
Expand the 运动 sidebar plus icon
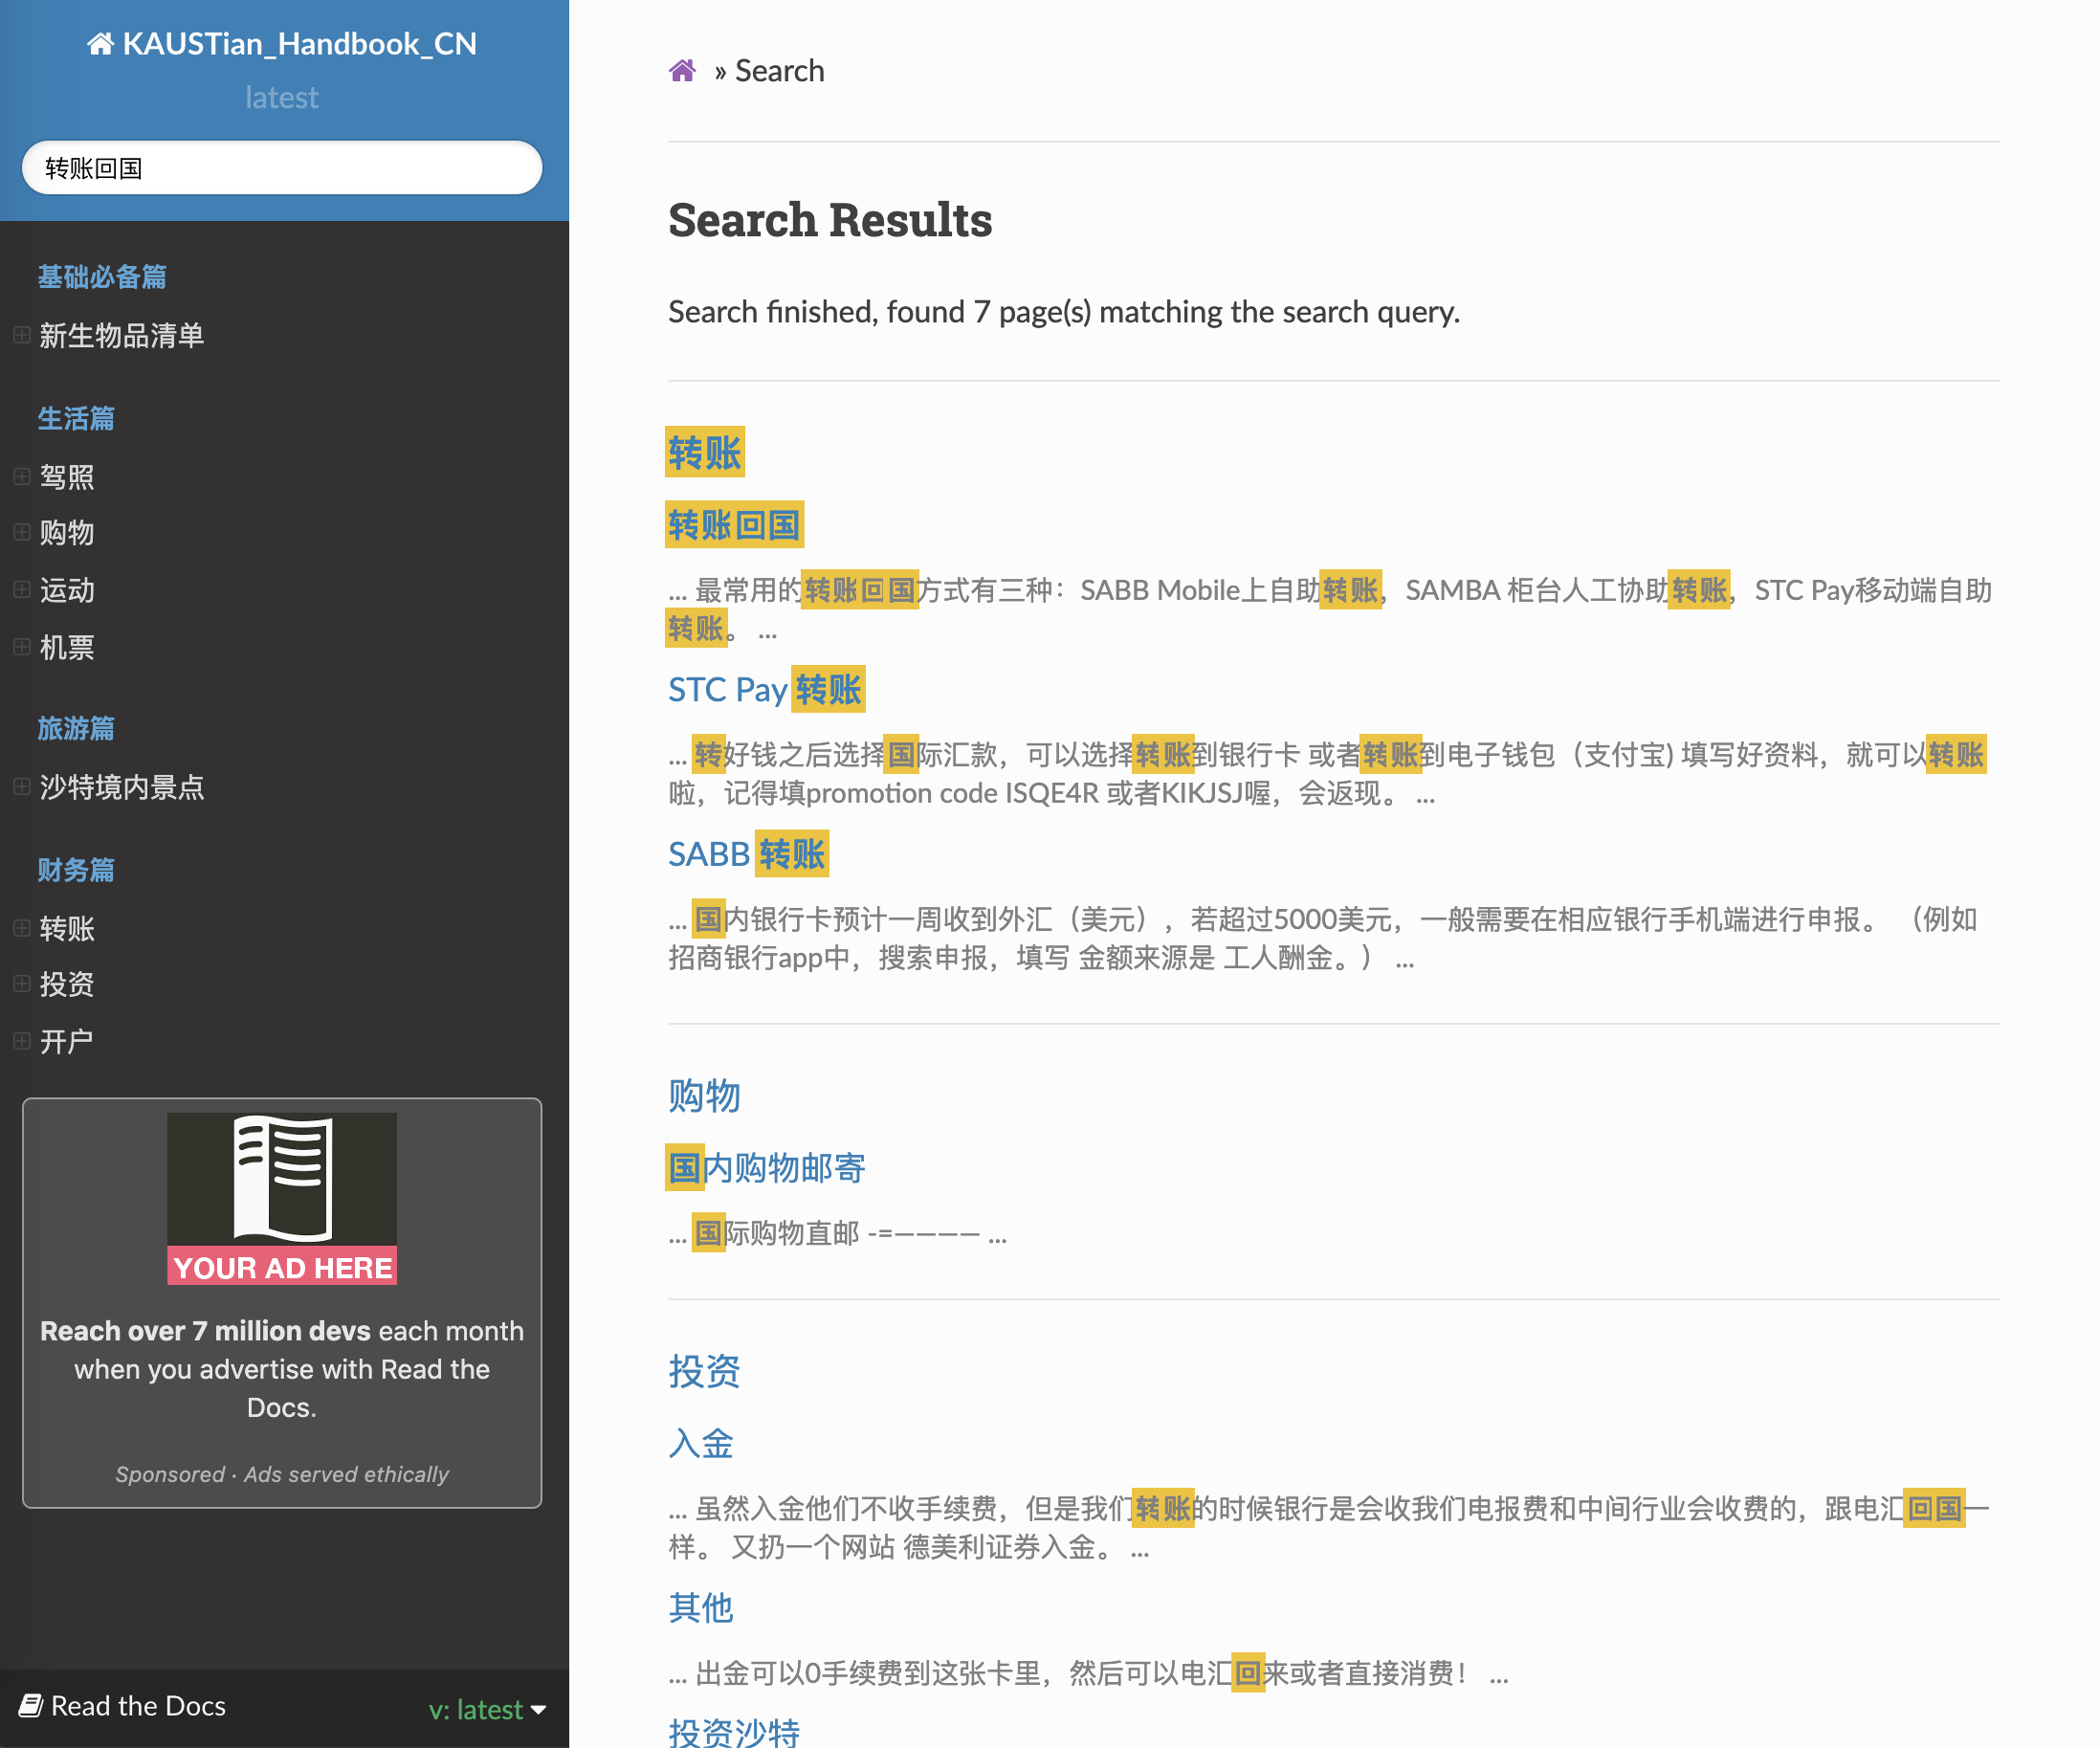[22, 590]
